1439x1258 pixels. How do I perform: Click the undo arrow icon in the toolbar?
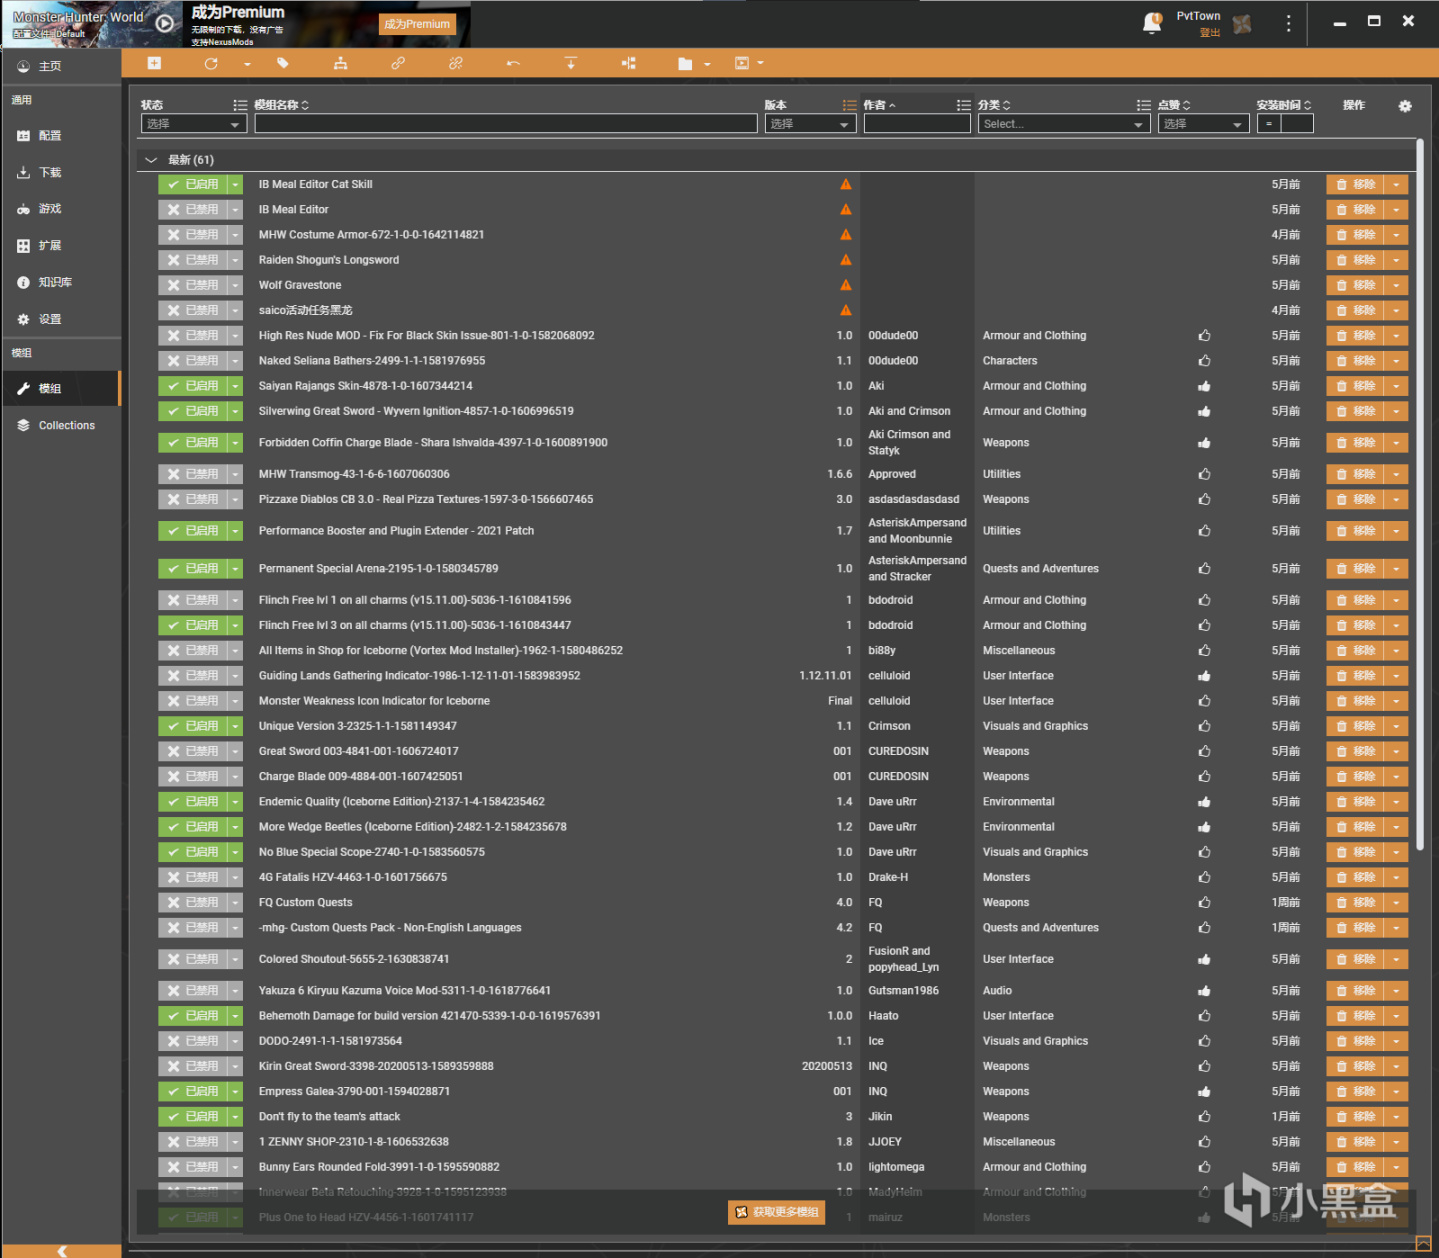(x=513, y=63)
